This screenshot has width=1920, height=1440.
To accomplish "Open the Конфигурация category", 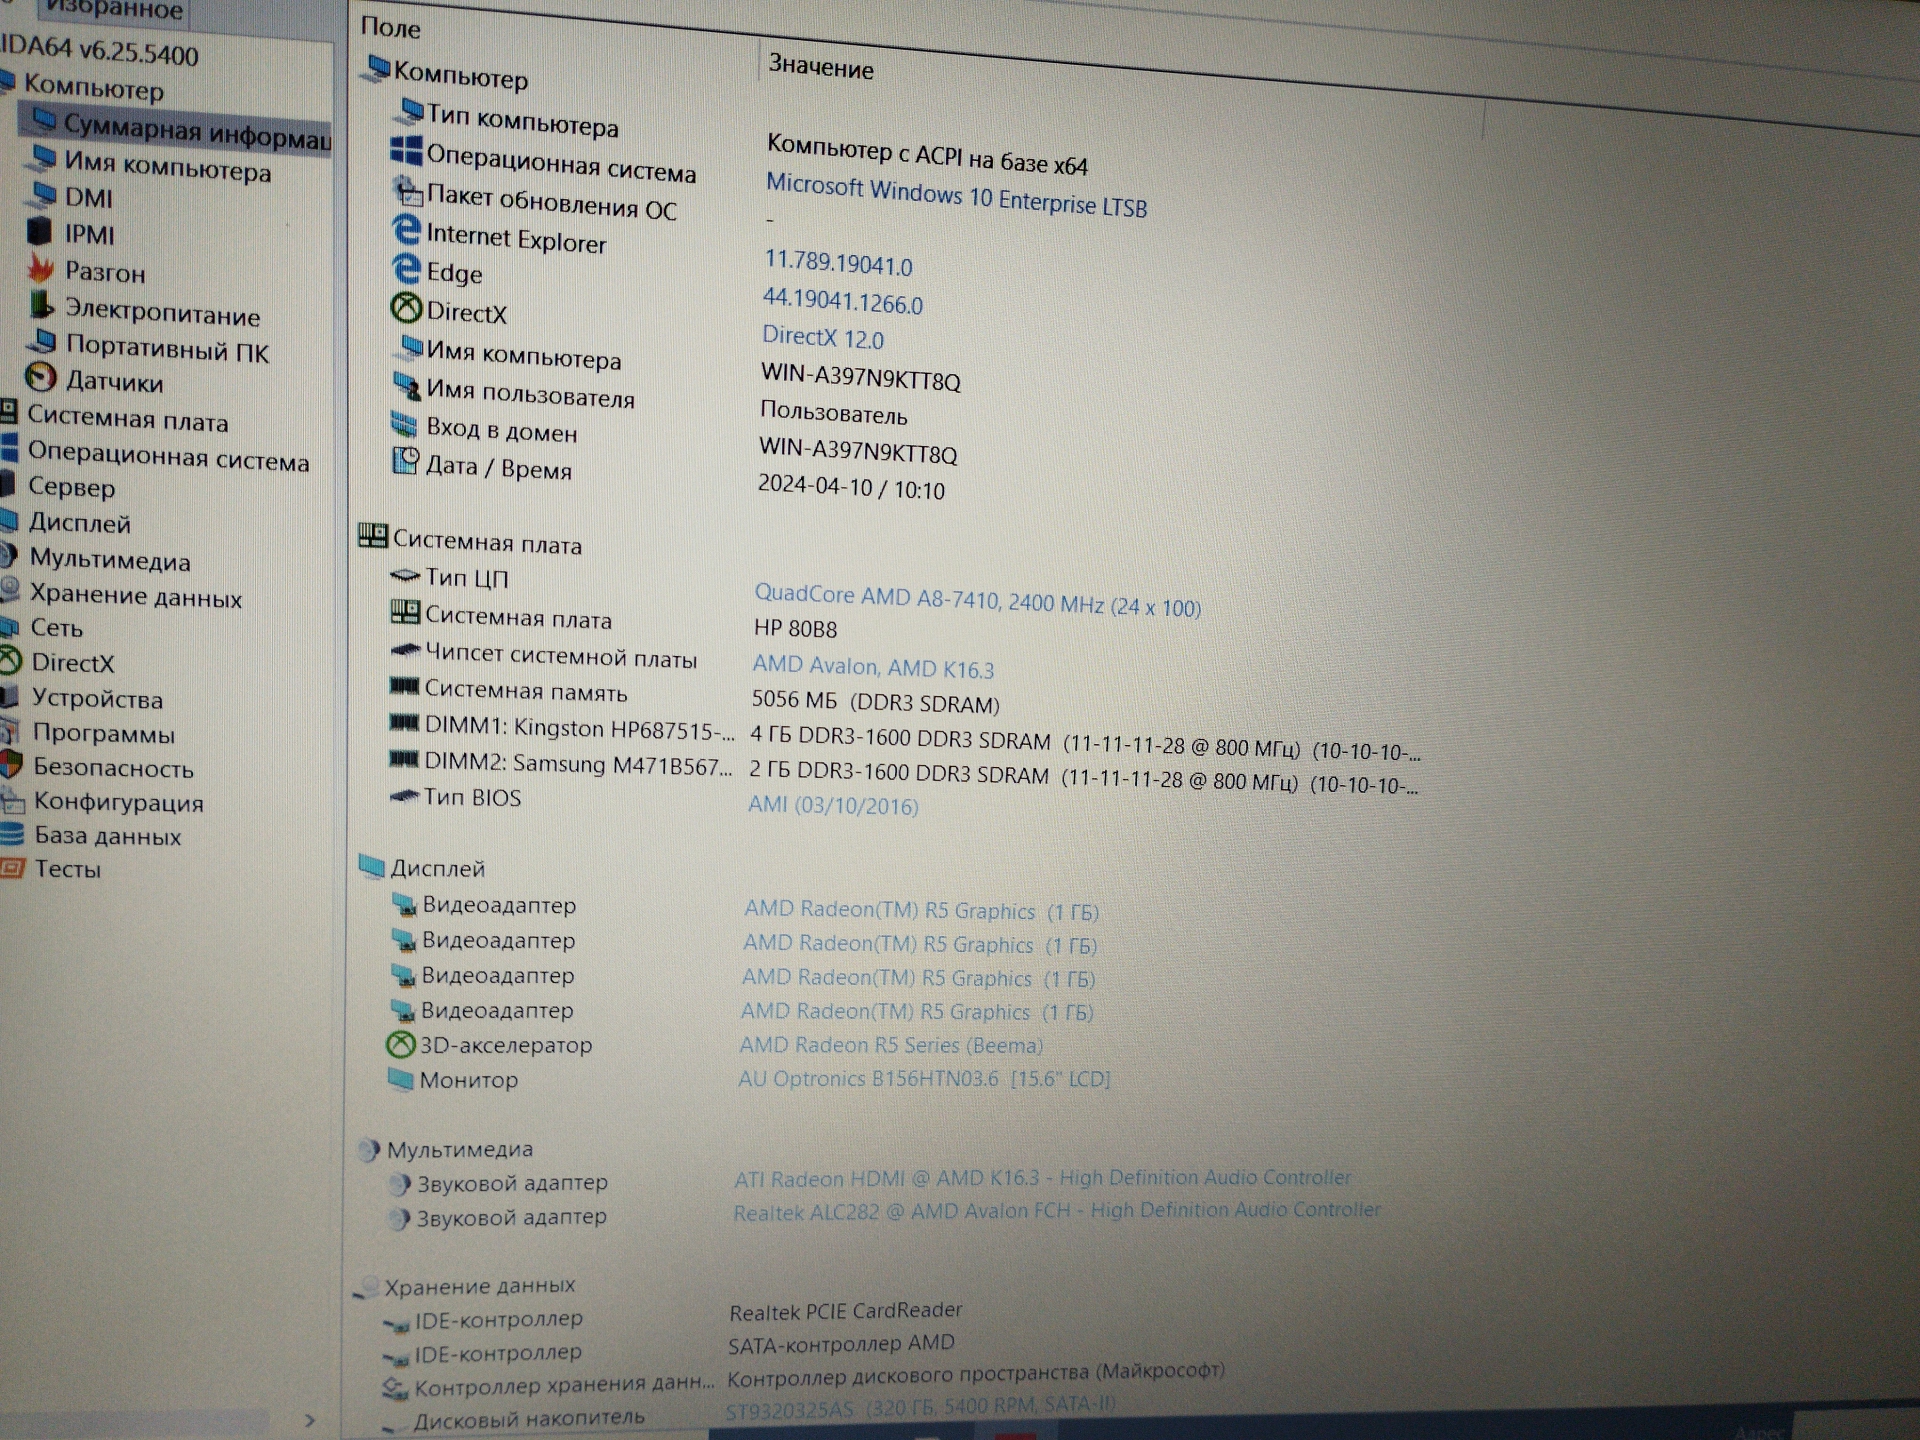I will click(x=118, y=802).
